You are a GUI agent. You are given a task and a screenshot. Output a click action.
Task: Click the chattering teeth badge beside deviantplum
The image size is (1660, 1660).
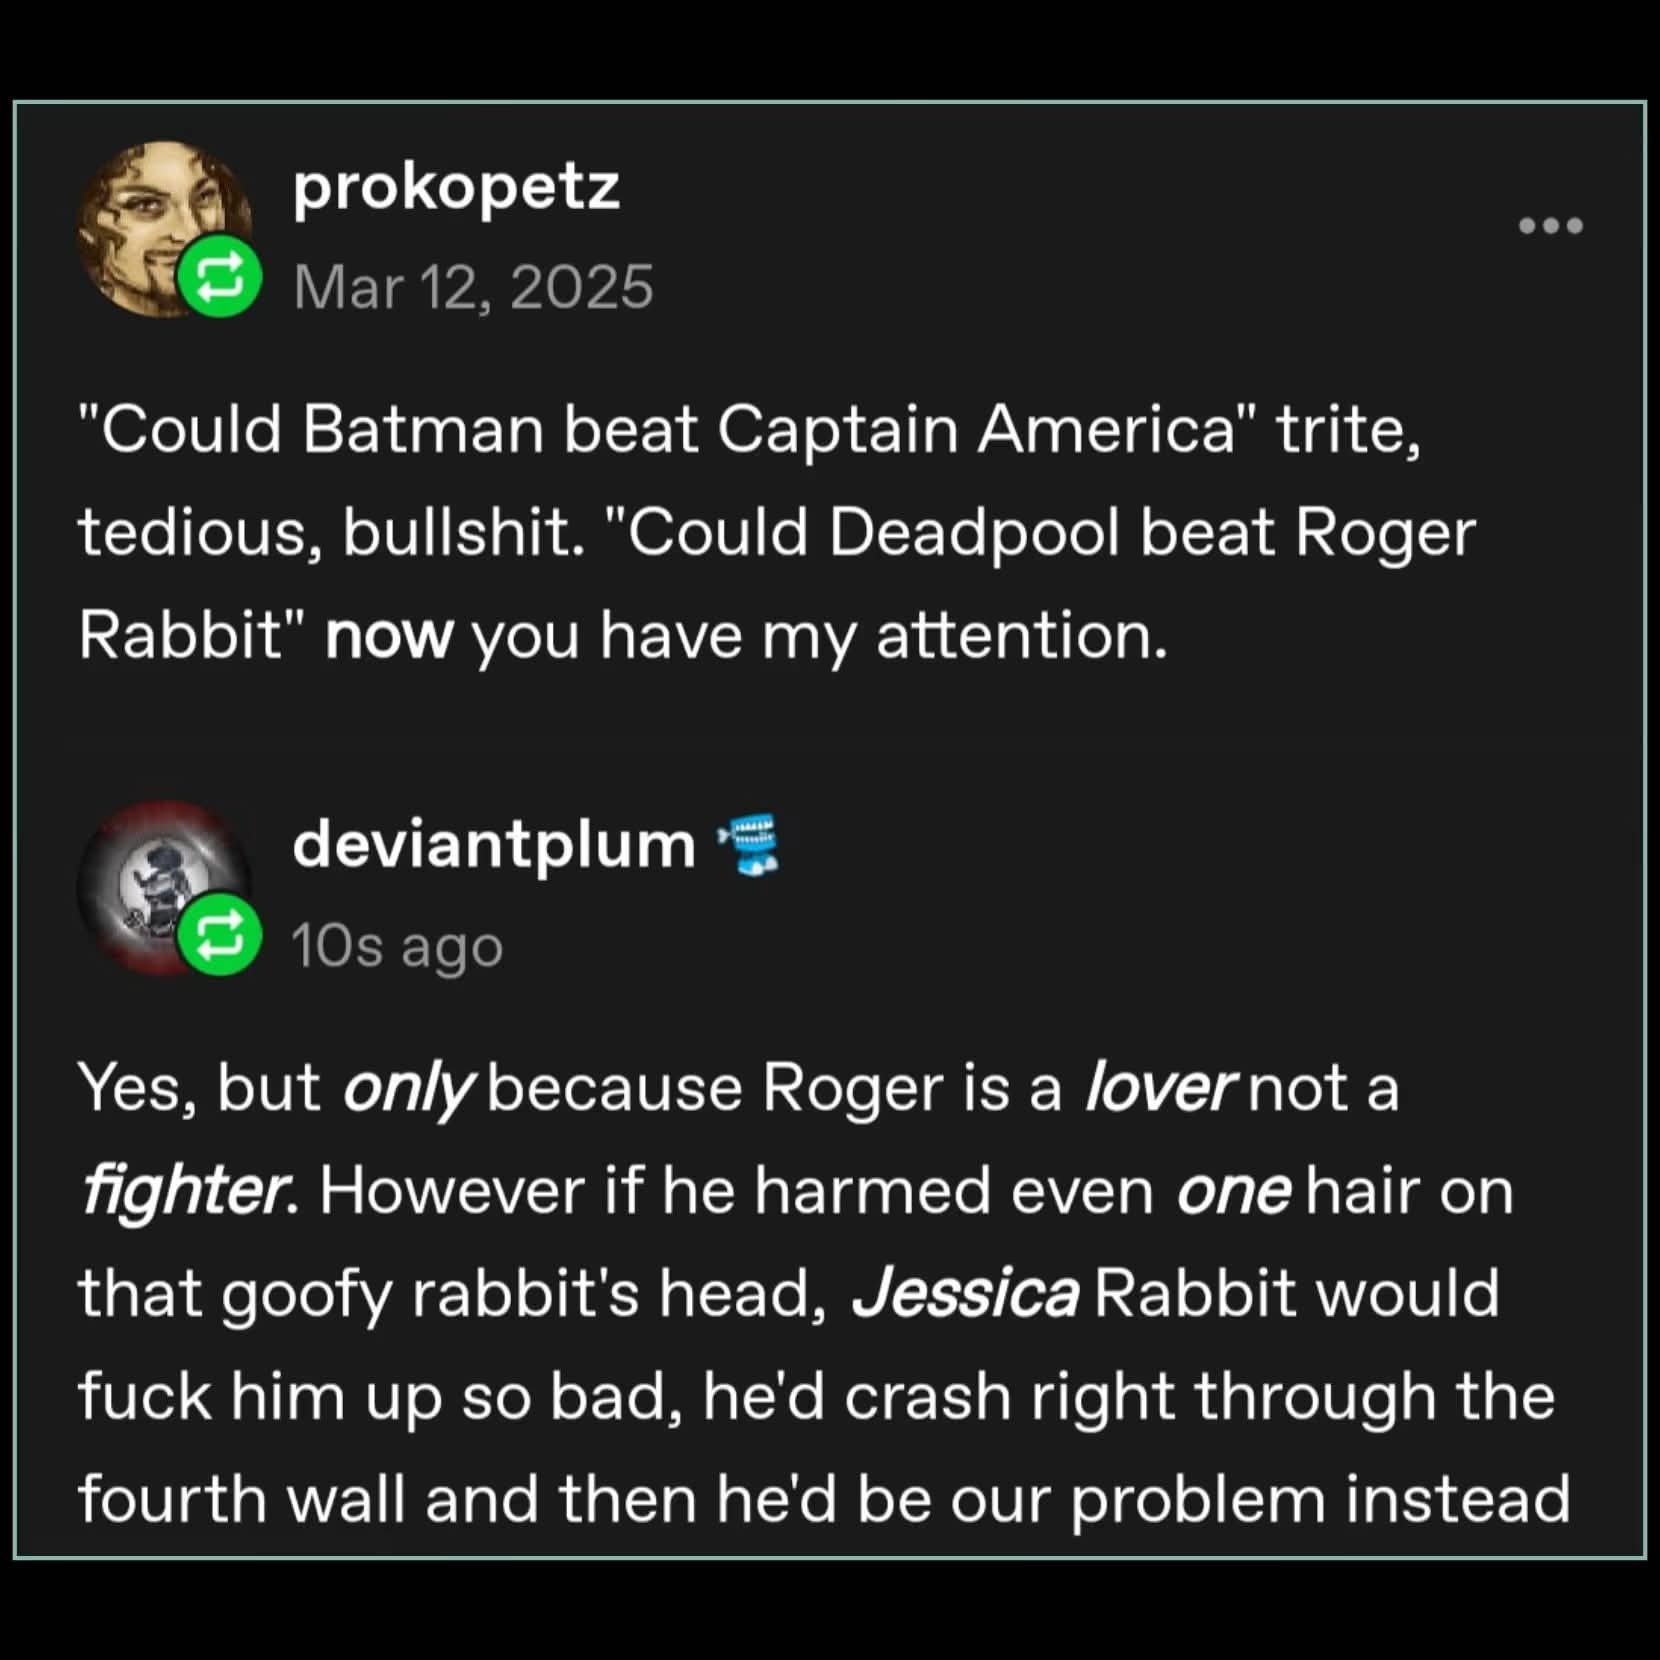pyautogui.click(x=748, y=845)
